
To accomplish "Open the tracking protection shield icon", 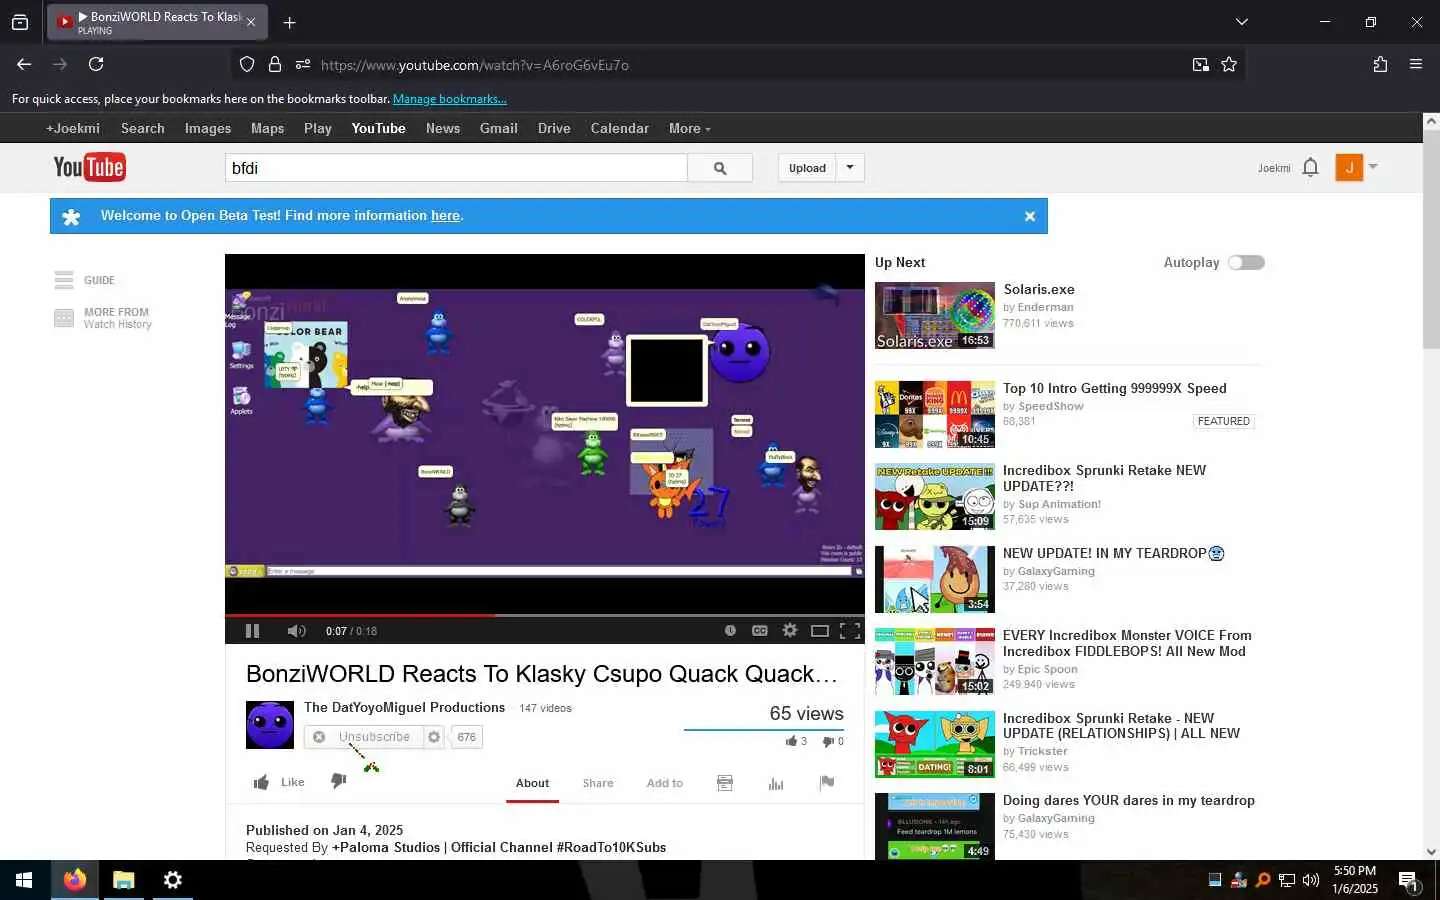I will coord(247,65).
